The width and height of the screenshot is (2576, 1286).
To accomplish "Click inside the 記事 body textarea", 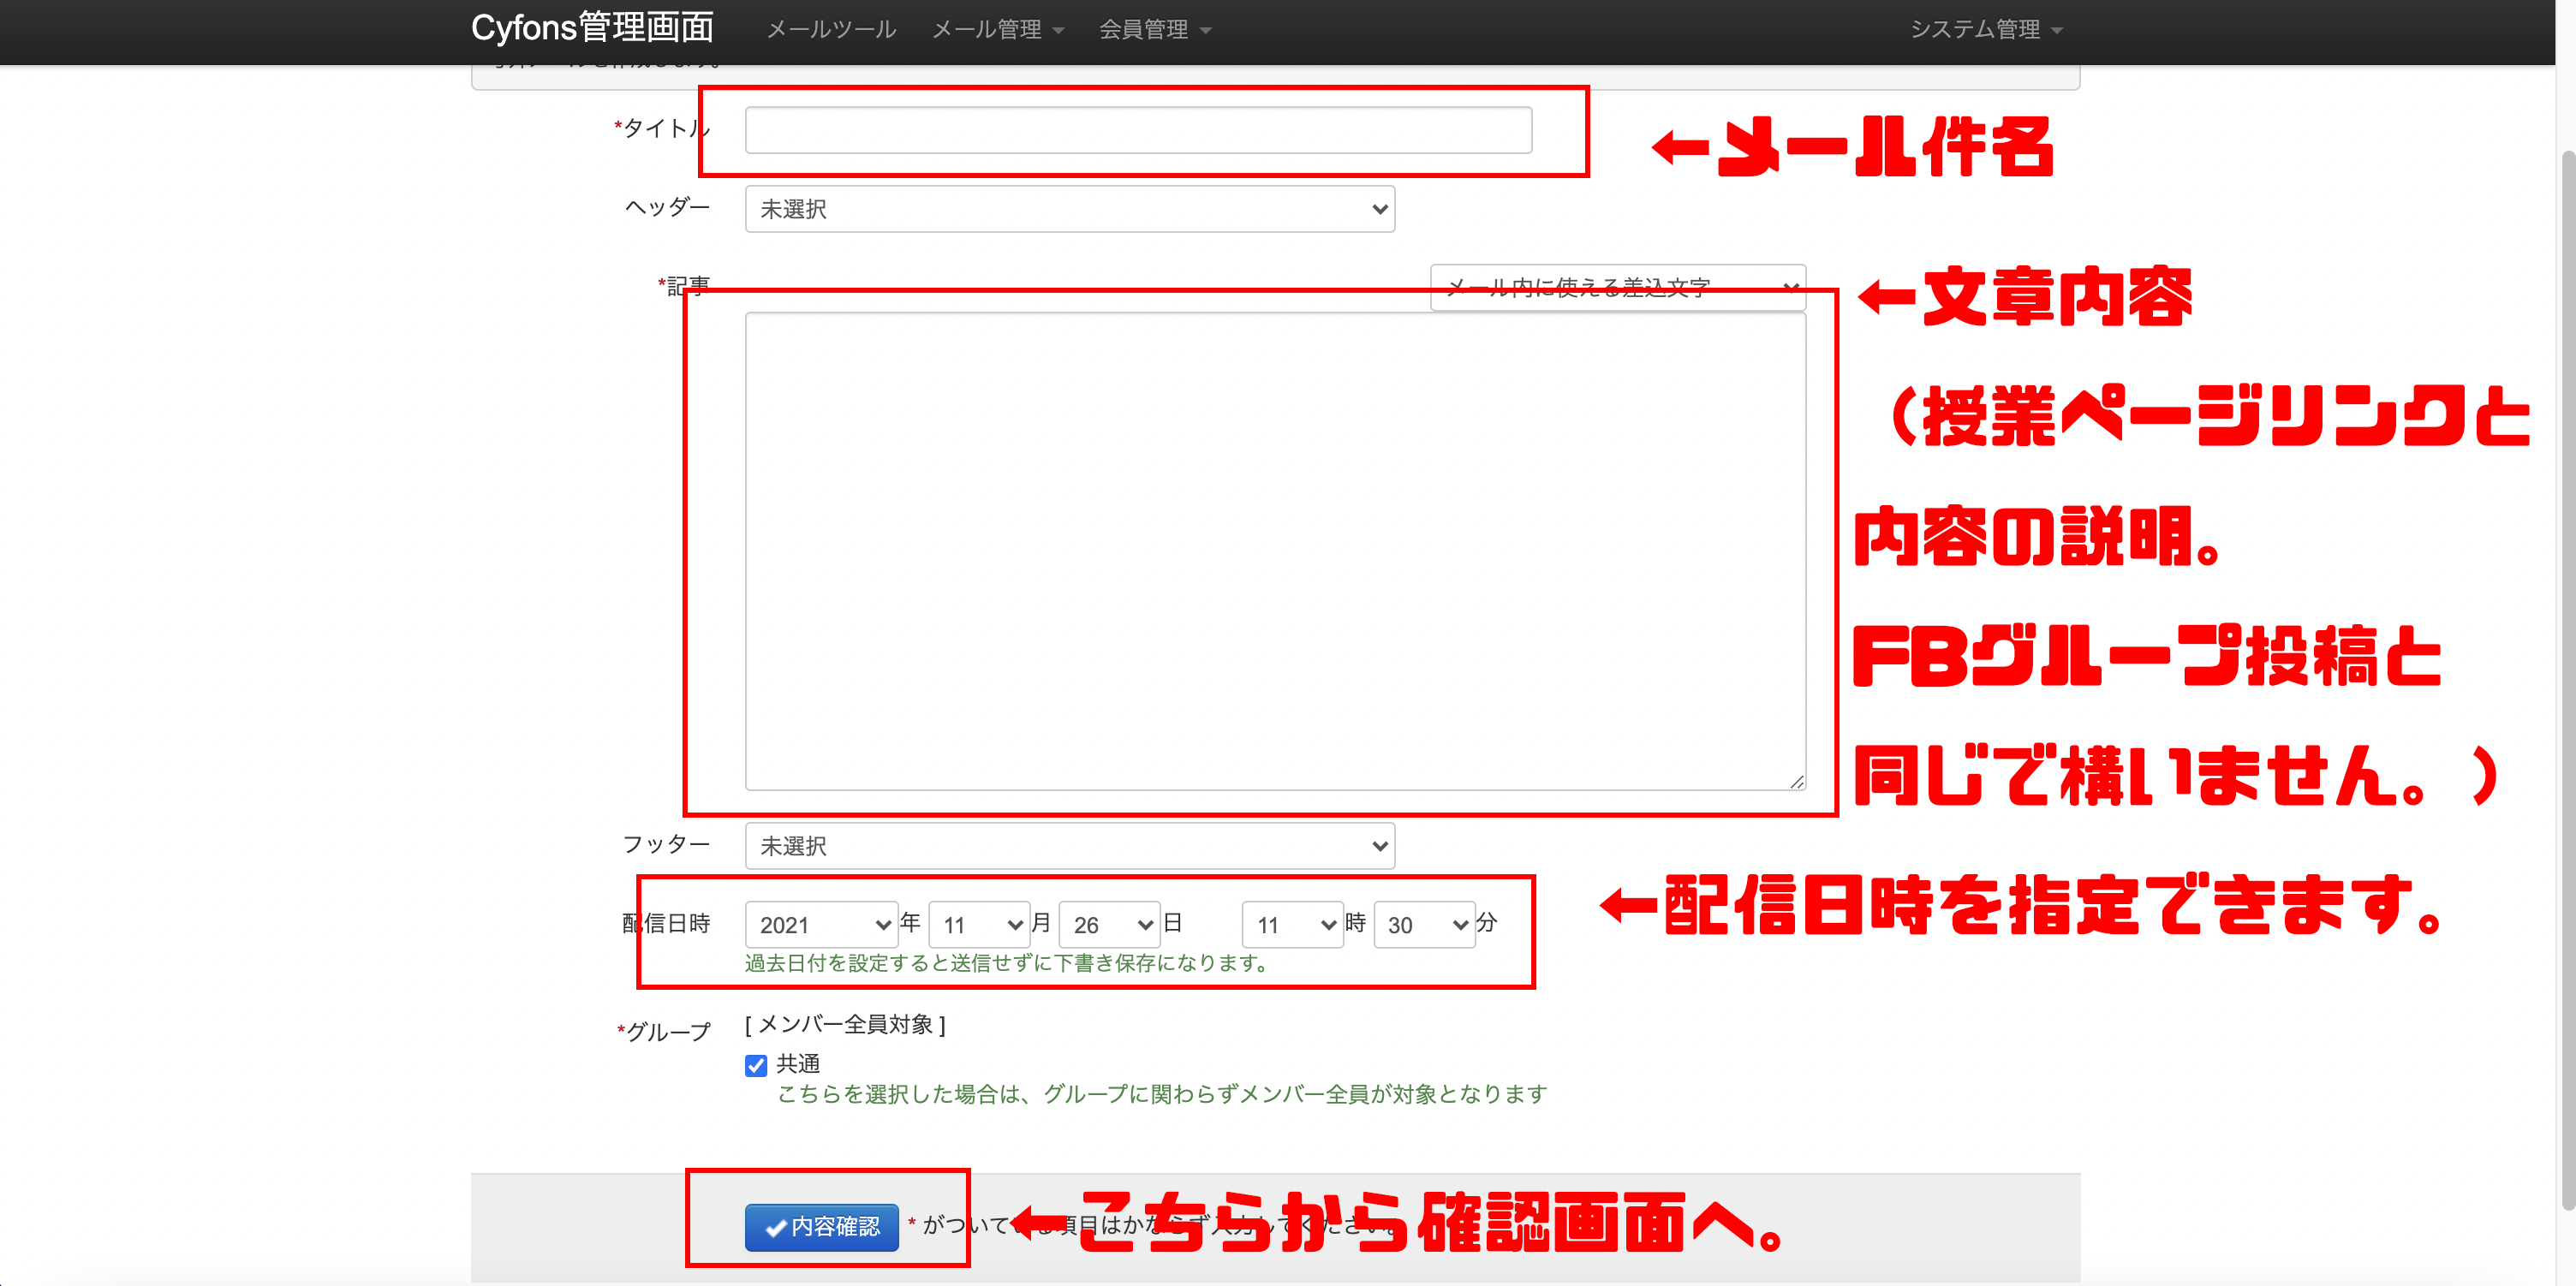I will (1274, 550).
